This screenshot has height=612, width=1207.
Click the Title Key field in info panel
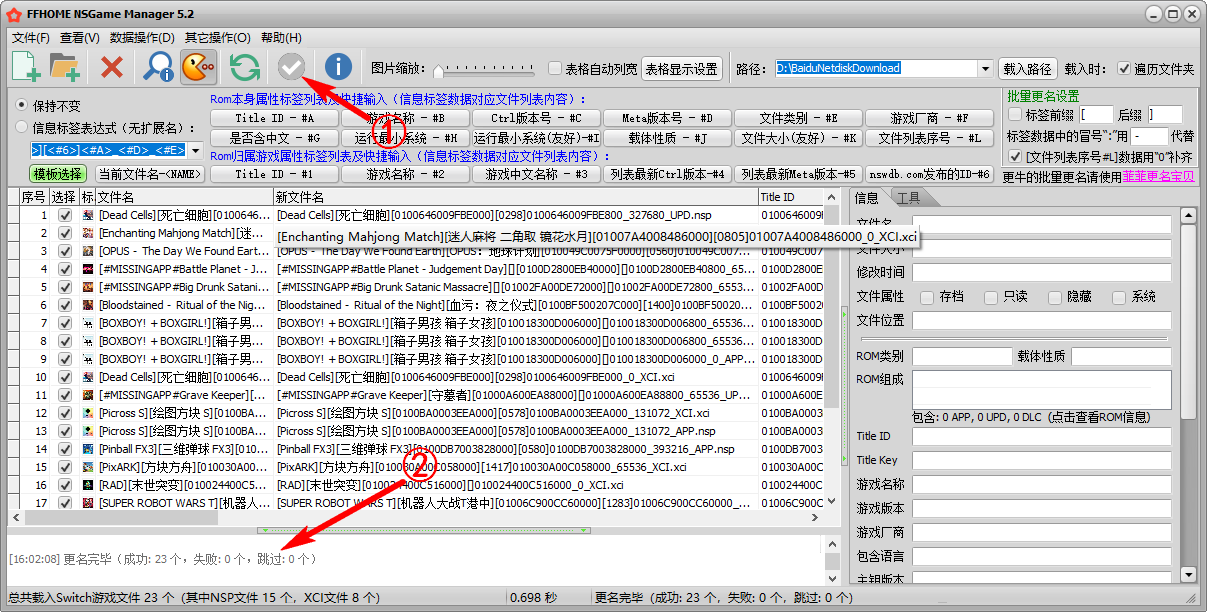(1041, 460)
